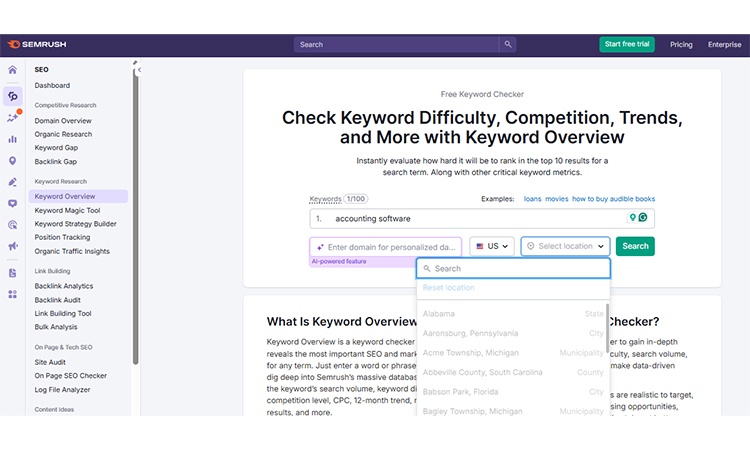Image resolution: width=750 pixels, height=450 pixels.
Task: Open Keyword Gap
Action: tap(56, 148)
